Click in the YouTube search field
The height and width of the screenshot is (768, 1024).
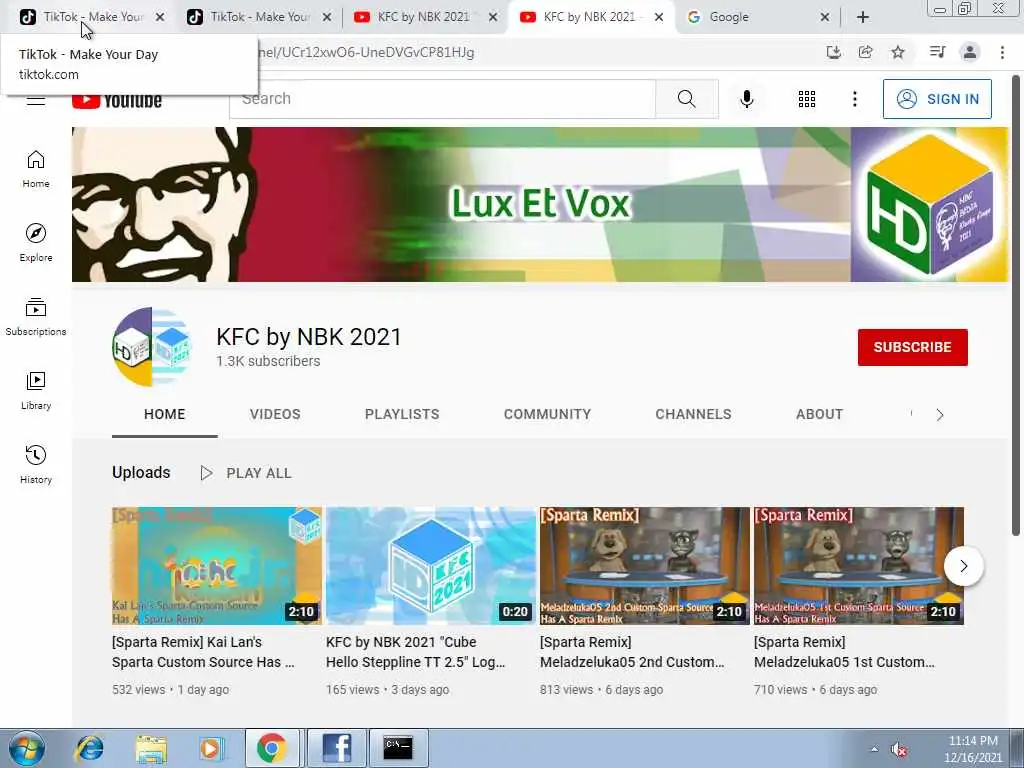442,99
